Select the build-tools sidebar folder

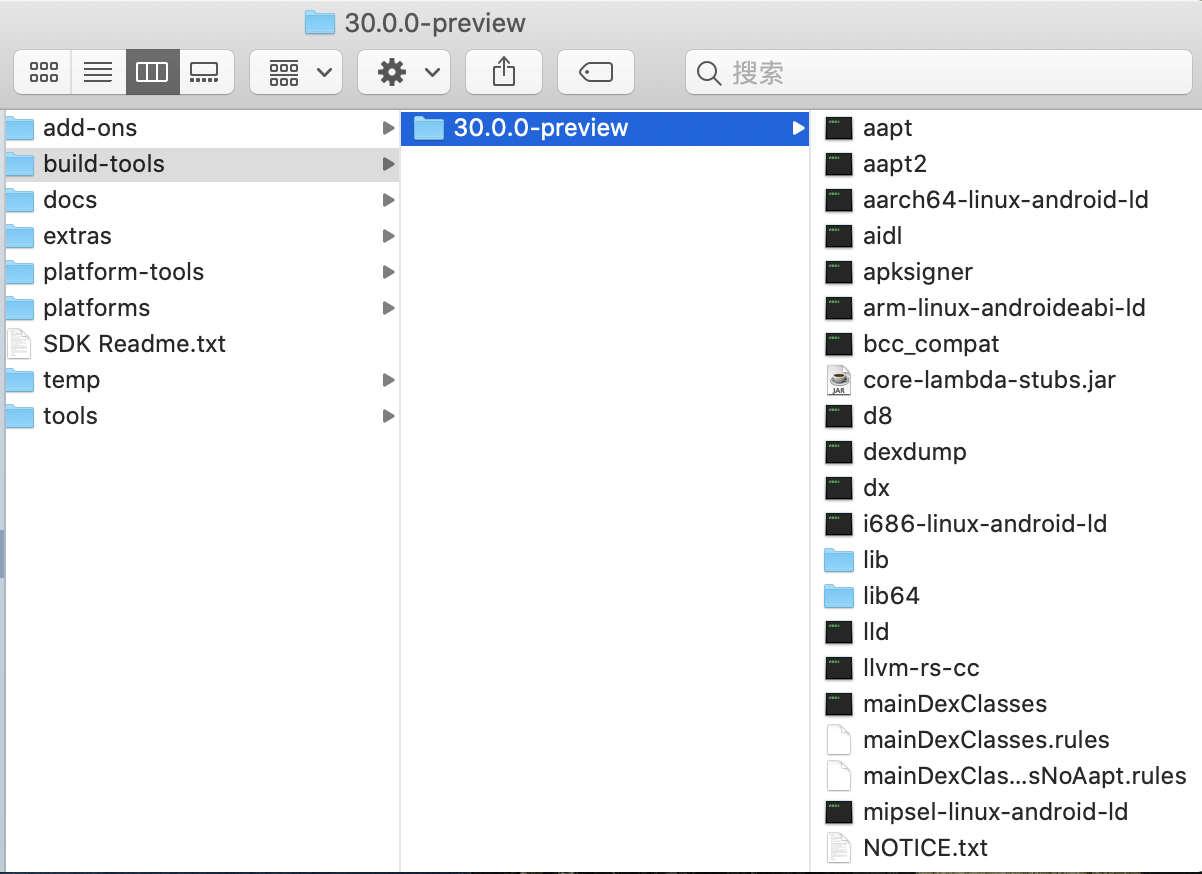point(103,164)
